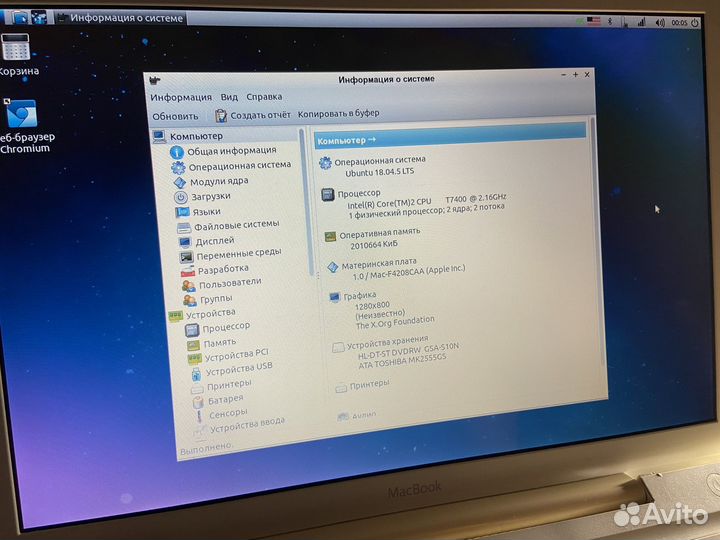Click the panel clock 00:05
The height and width of the screenshot is (540, 720).
point(679,22)
